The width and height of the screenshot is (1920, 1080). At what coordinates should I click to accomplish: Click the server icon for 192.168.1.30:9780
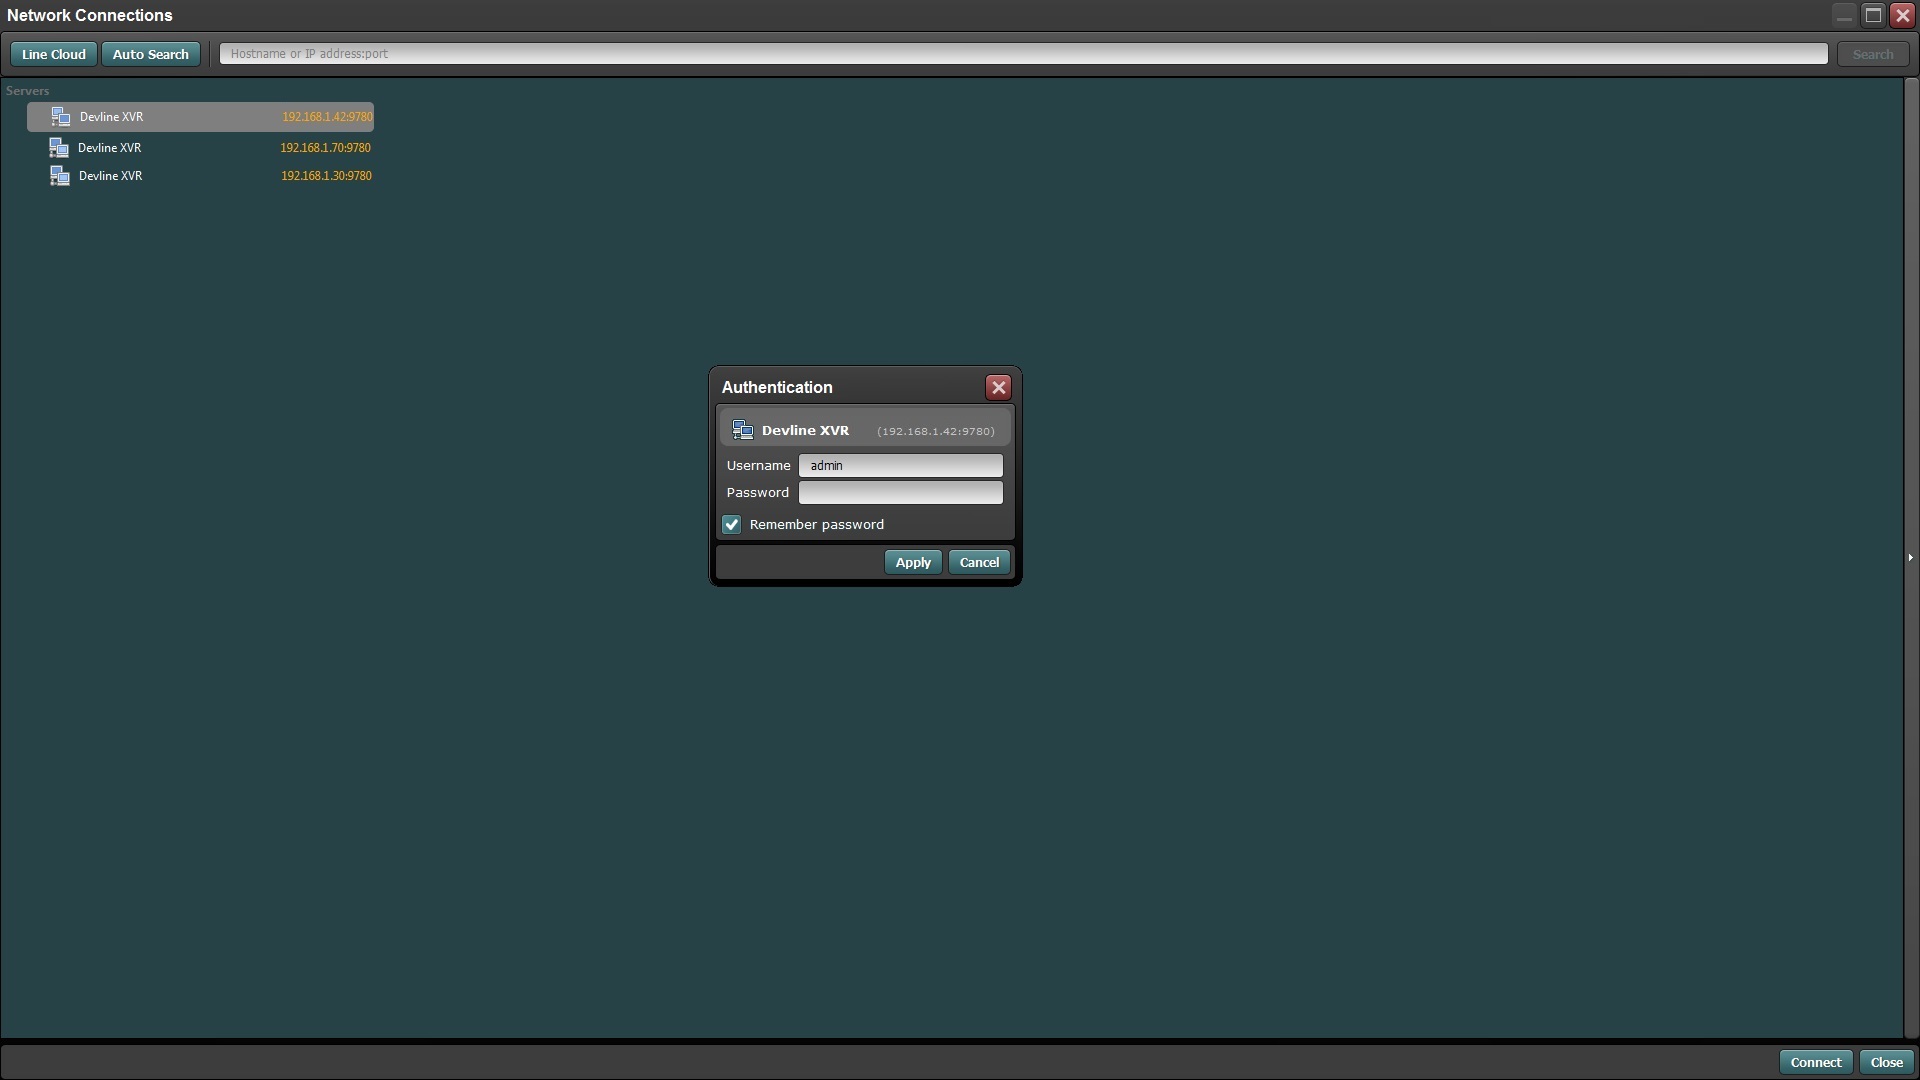pos(60,176)
